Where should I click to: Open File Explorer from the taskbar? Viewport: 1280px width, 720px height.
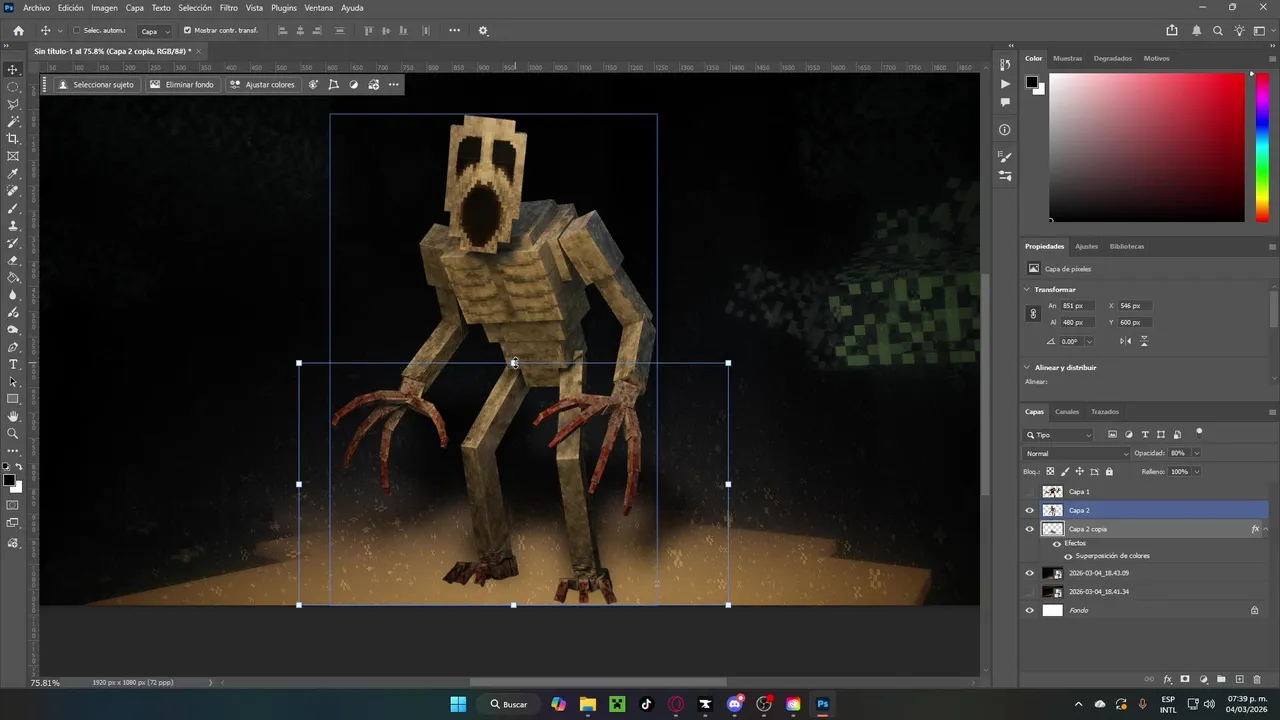588,704
